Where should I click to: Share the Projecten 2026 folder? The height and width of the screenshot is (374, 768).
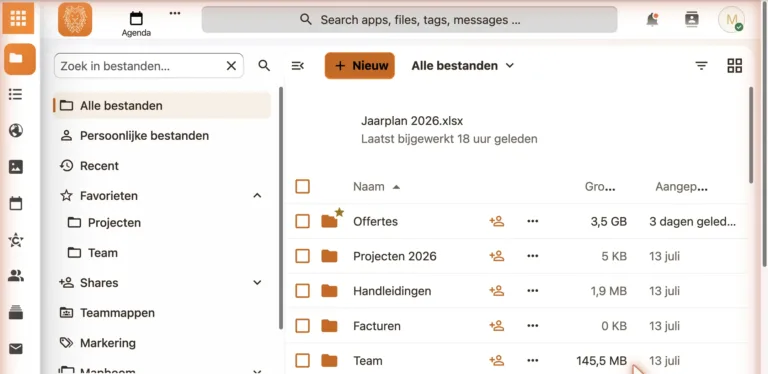[x=496, y=256]
